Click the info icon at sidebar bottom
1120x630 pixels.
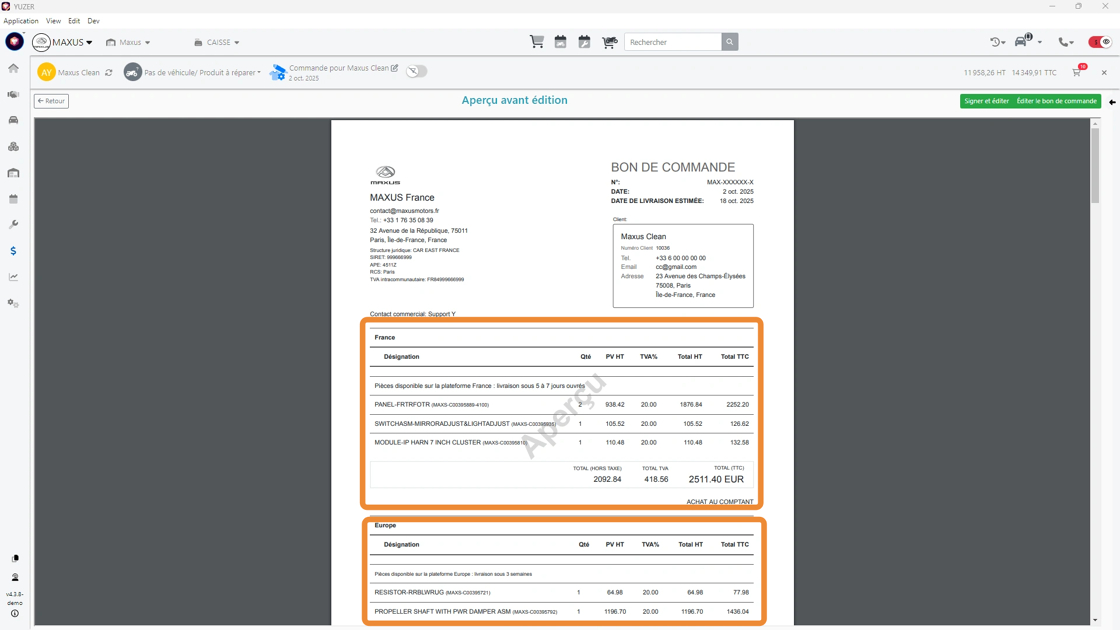click(x=14, y=614)
